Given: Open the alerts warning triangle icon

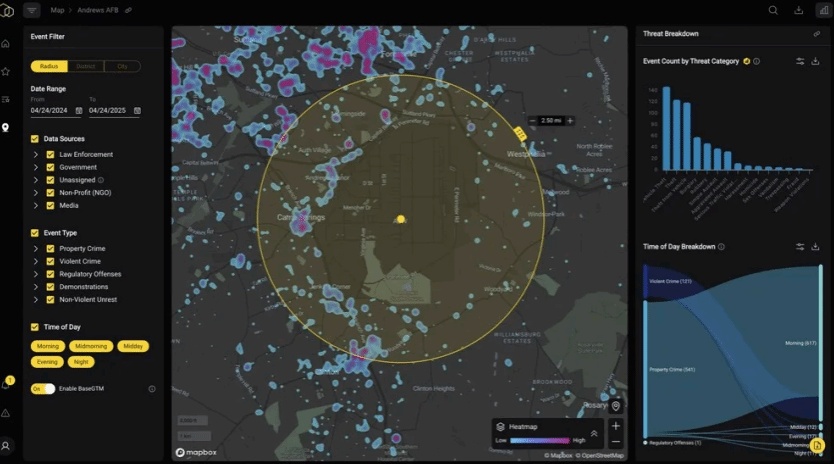Looking at the screenshot, I should pyautogui.click(x=6, y=413).
